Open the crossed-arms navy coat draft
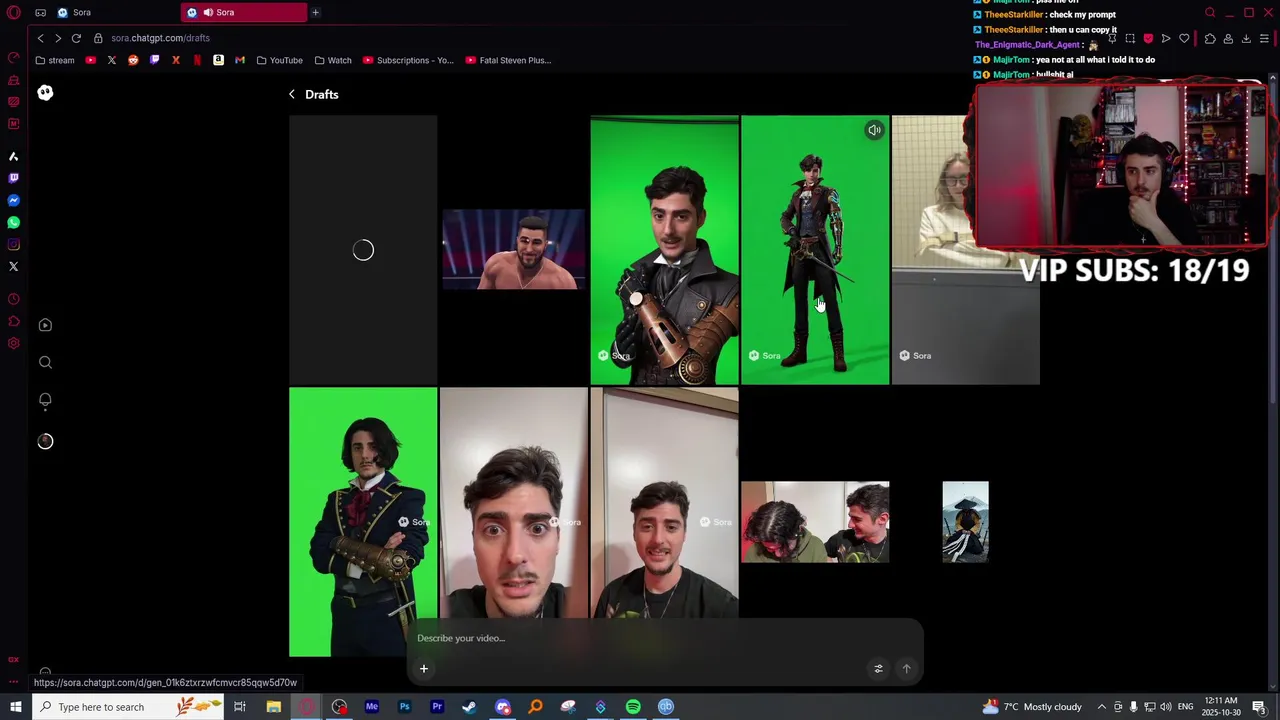The image size is (1280, 720). pyautogui.click(x=363, y=522)
